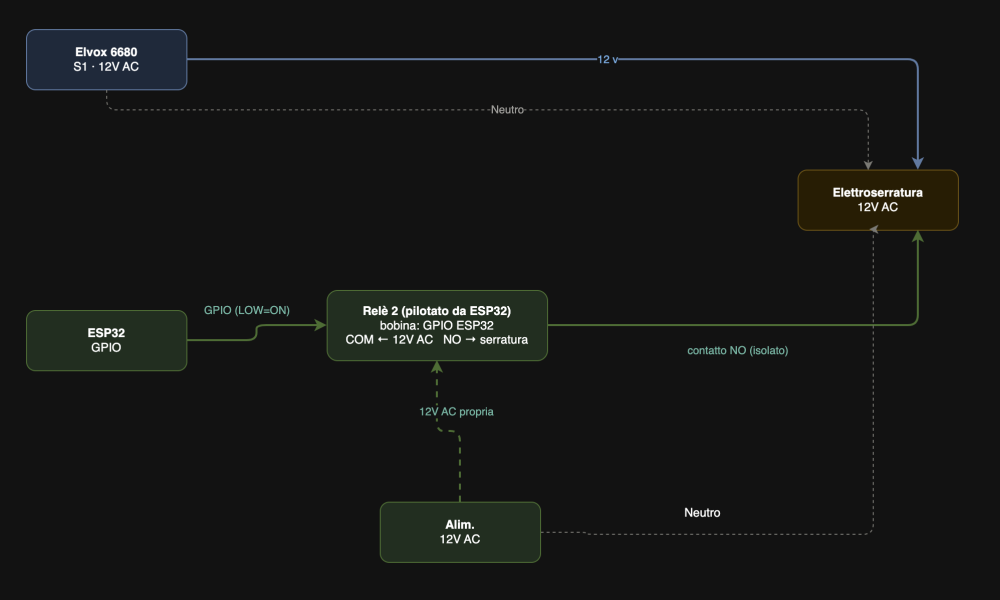Click the gray "Neutro" label on top dashed line

pos(507,109)
